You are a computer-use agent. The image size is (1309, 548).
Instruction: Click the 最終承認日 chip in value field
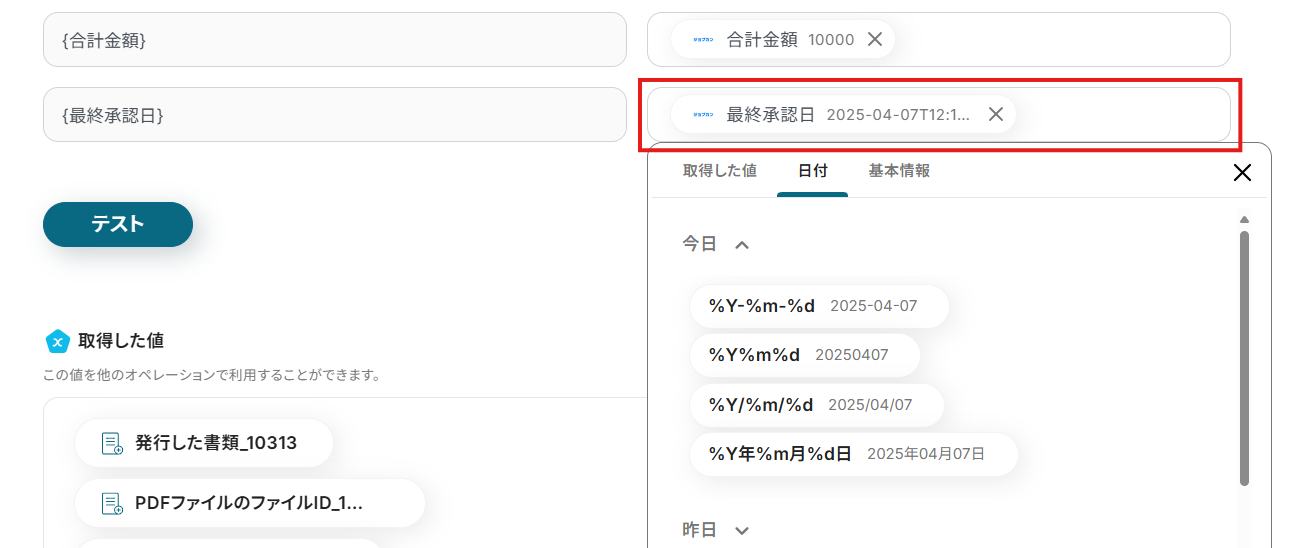click(x=843, y=115)
